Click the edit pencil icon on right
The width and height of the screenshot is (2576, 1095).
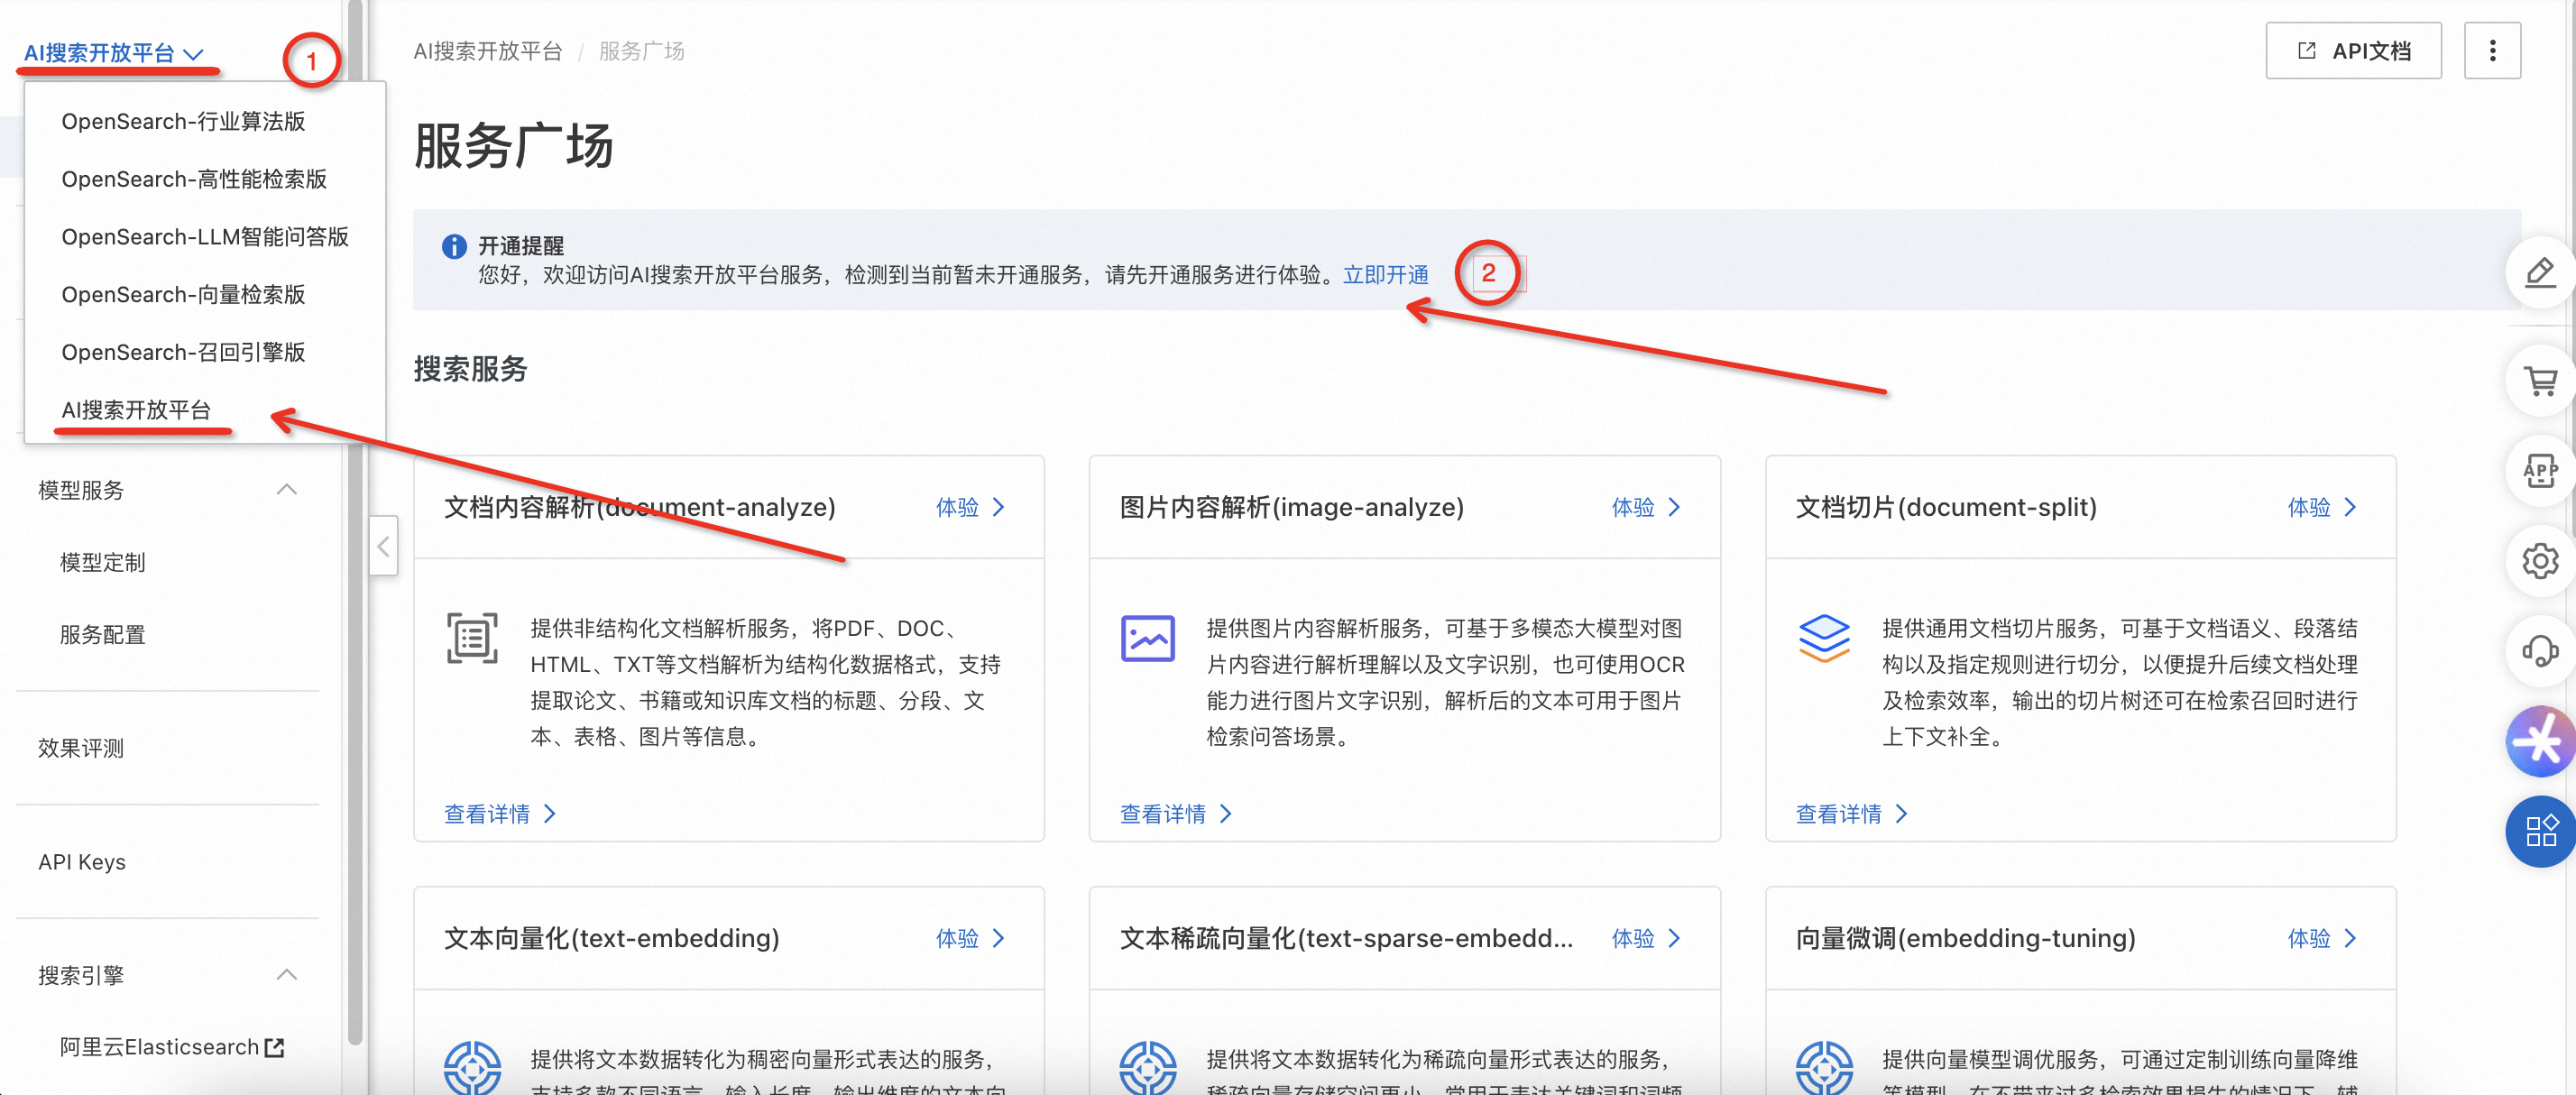(2540, 272)
